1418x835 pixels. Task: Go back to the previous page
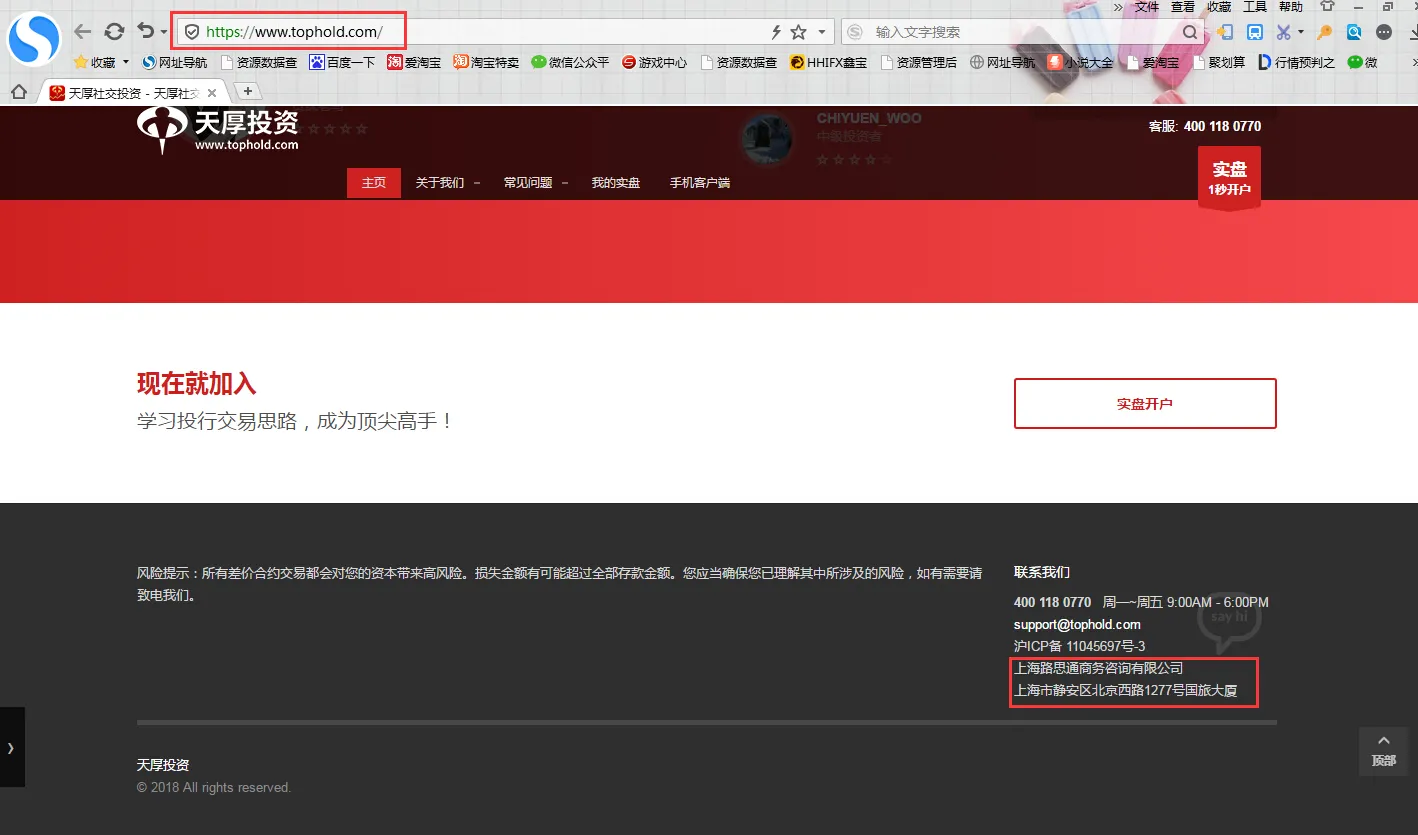[83, 32]
